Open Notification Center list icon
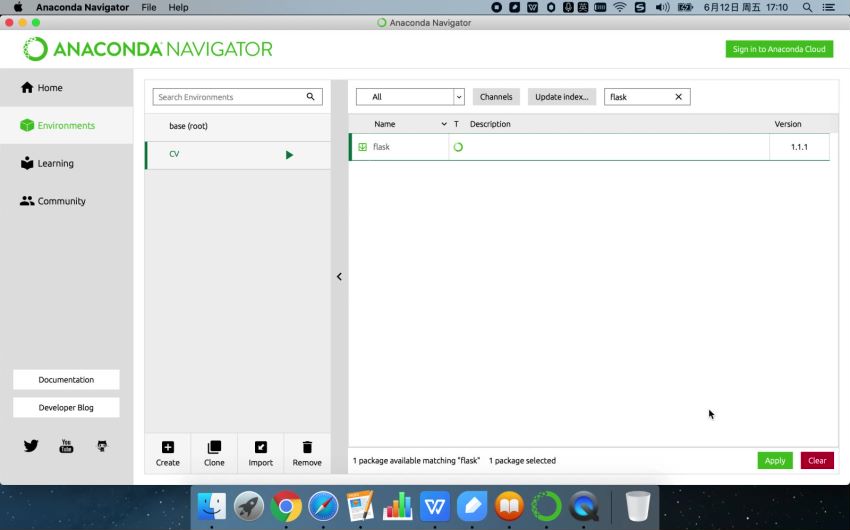The width and height of the screenshot is (850, 530). click(828, 8)
